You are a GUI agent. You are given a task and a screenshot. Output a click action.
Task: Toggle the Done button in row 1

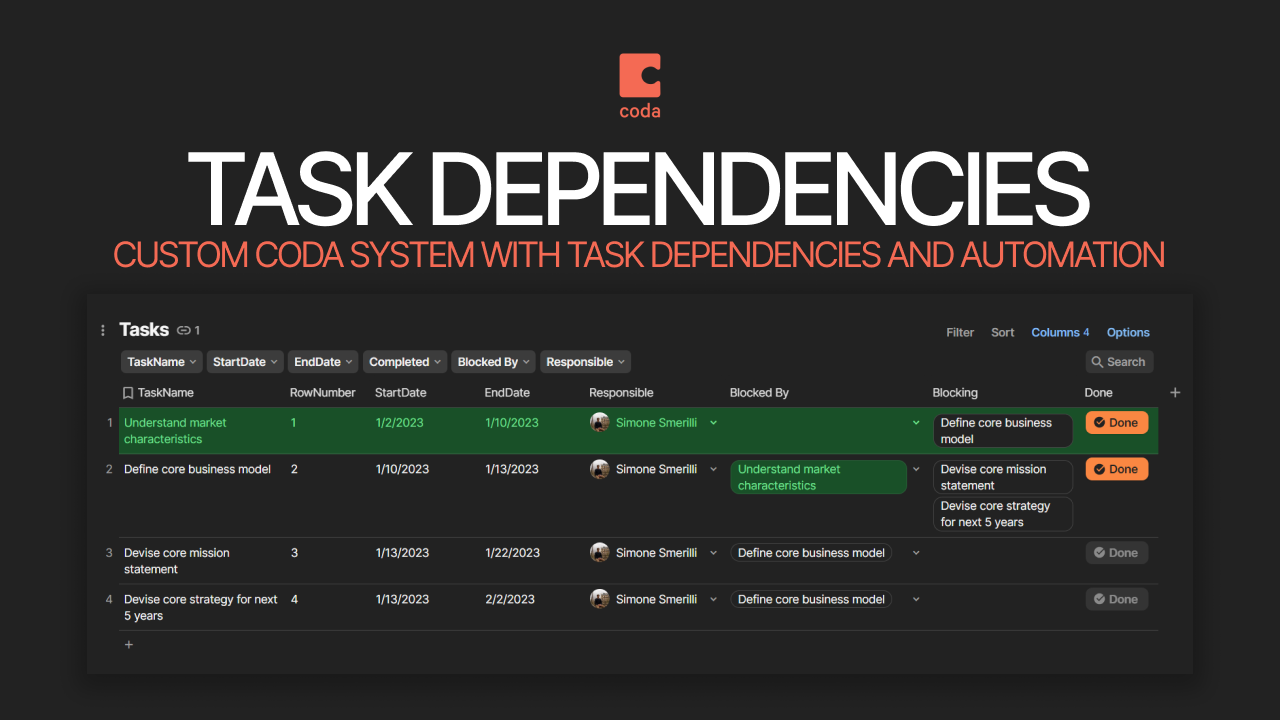coord(1116,423)
